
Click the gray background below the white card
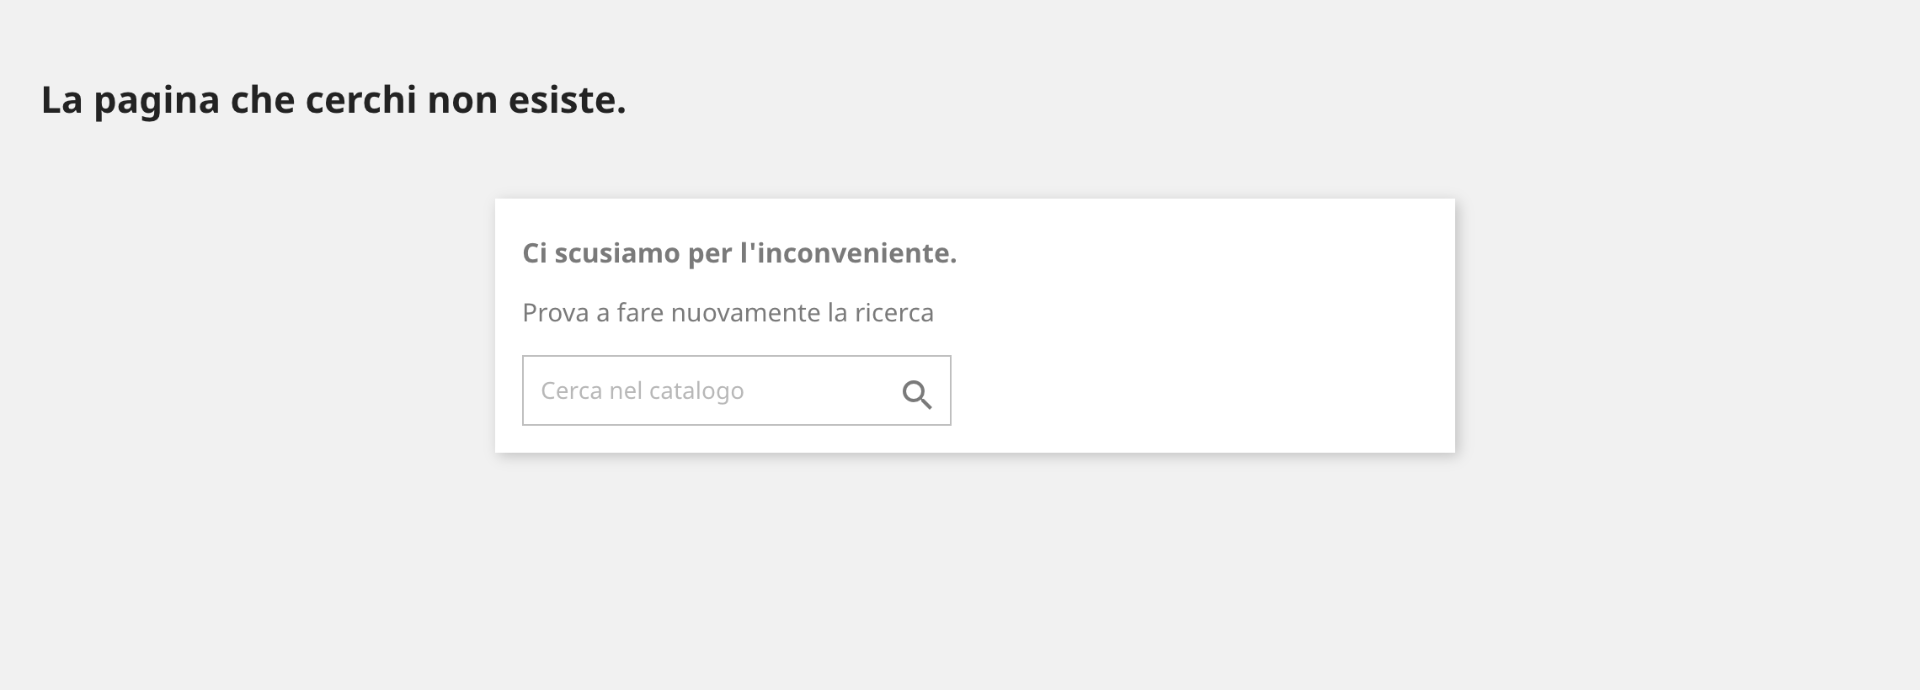coord(975,570)
